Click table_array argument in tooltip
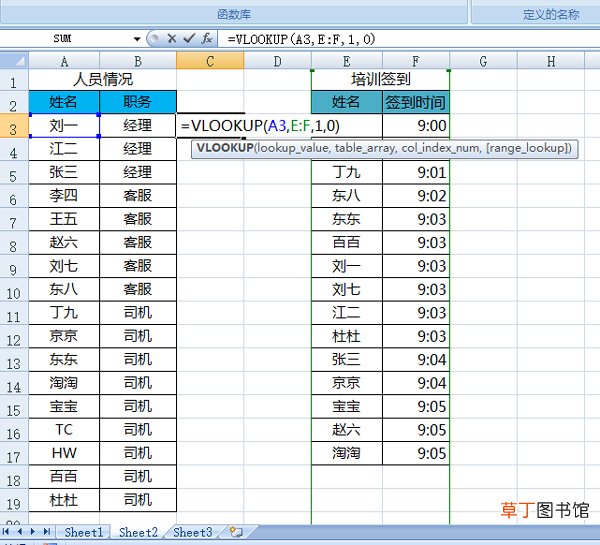Viewport: 600px width, 545px height. [x=365, y=148]
